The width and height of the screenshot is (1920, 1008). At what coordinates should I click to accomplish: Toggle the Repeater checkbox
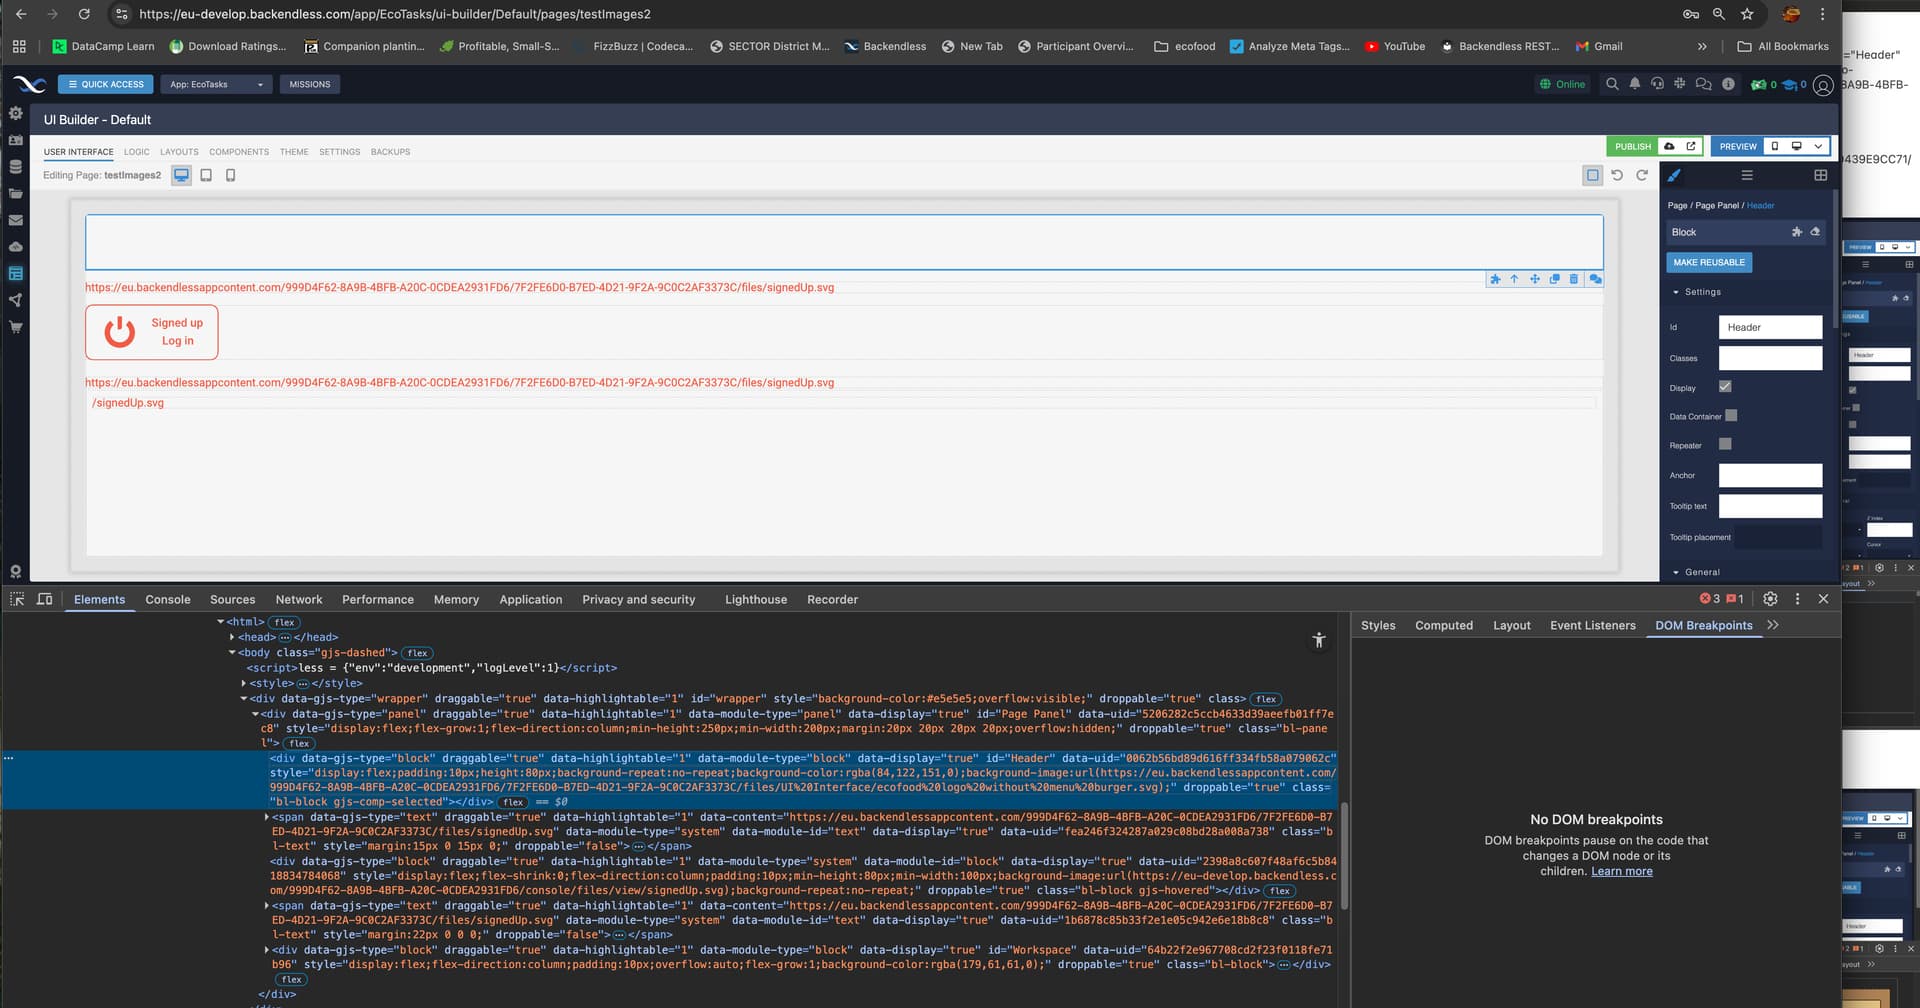pos(1725,445)
